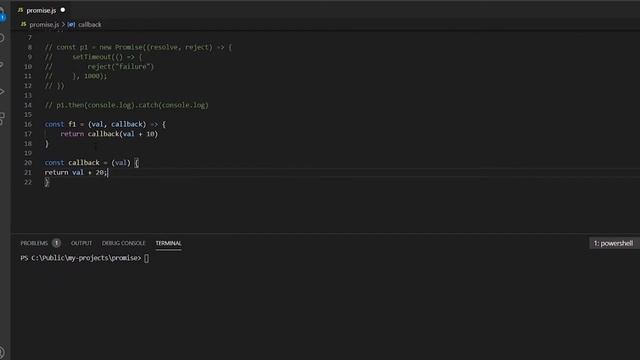Screen dimensions: 640x360
Task: Click the JS file icon in the promise.js tab
Action: click(20, 10)
